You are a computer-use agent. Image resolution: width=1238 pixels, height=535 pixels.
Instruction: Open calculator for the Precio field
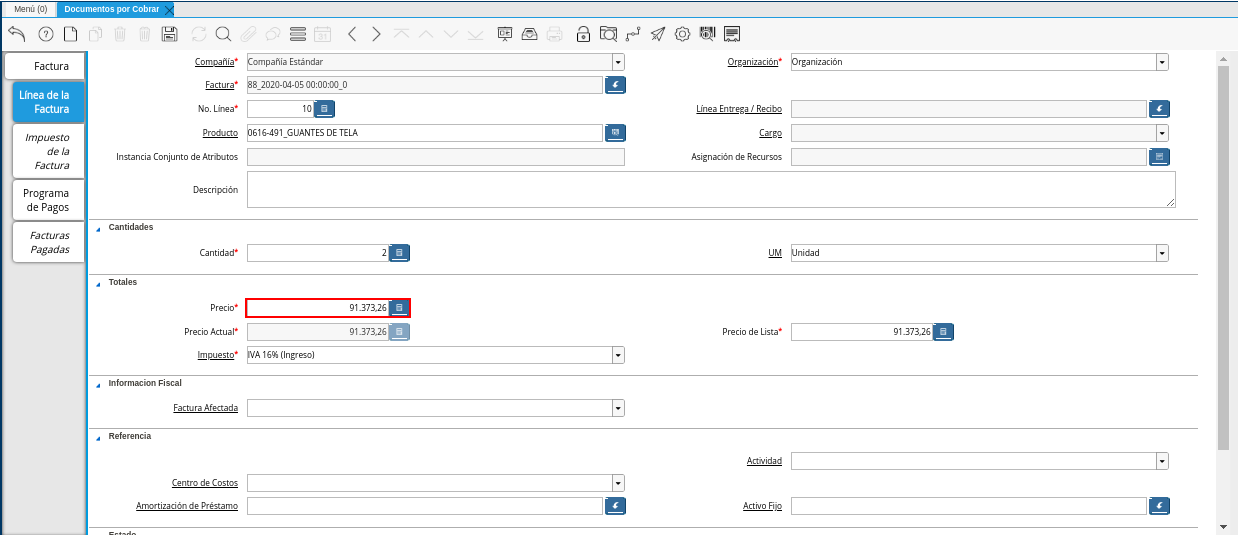tap(399, 308)
